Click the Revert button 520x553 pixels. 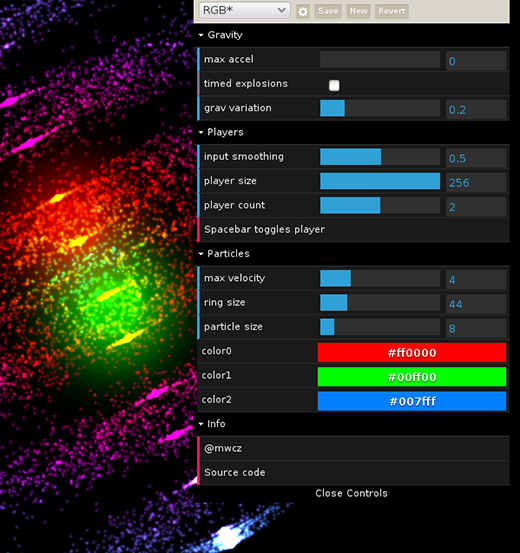click(392, 11)
